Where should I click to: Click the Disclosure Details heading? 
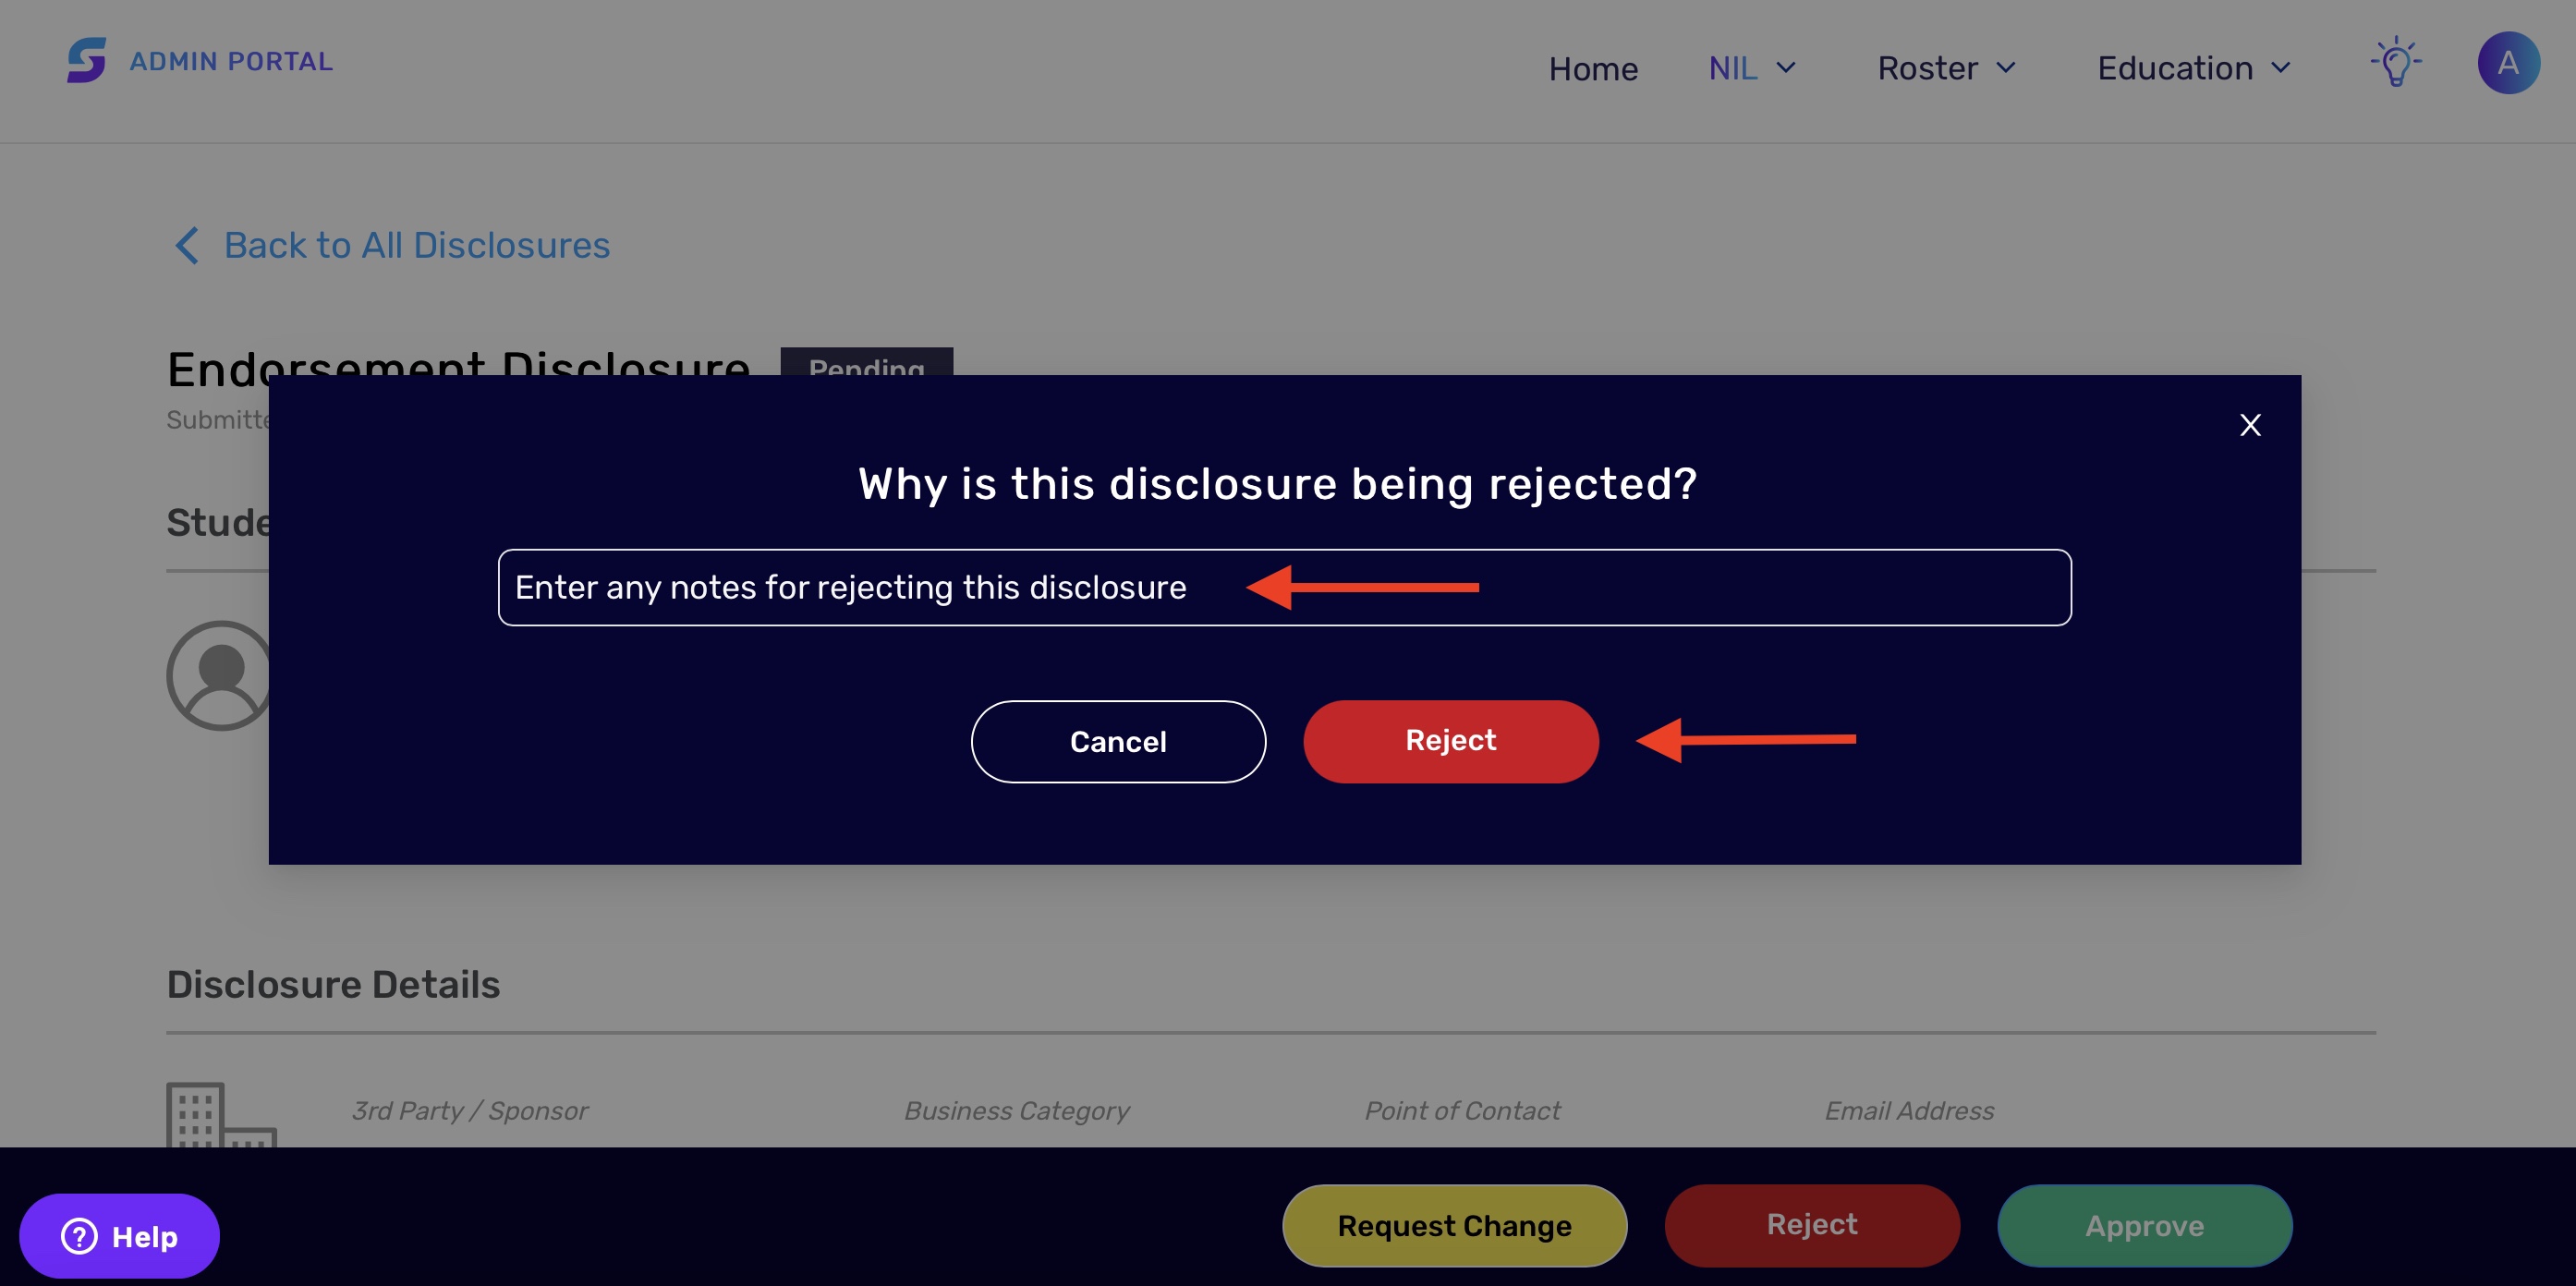click(333, 985)
